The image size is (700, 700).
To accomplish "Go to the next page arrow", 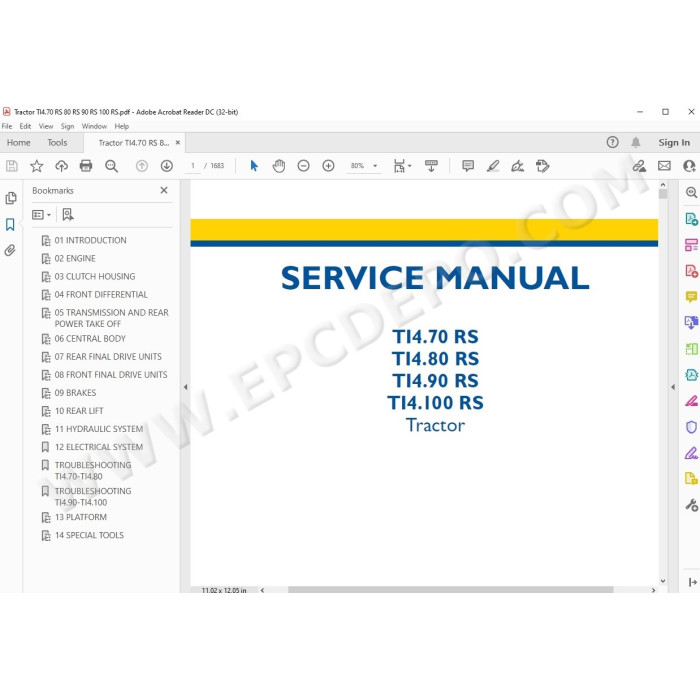I will (167, 166).
